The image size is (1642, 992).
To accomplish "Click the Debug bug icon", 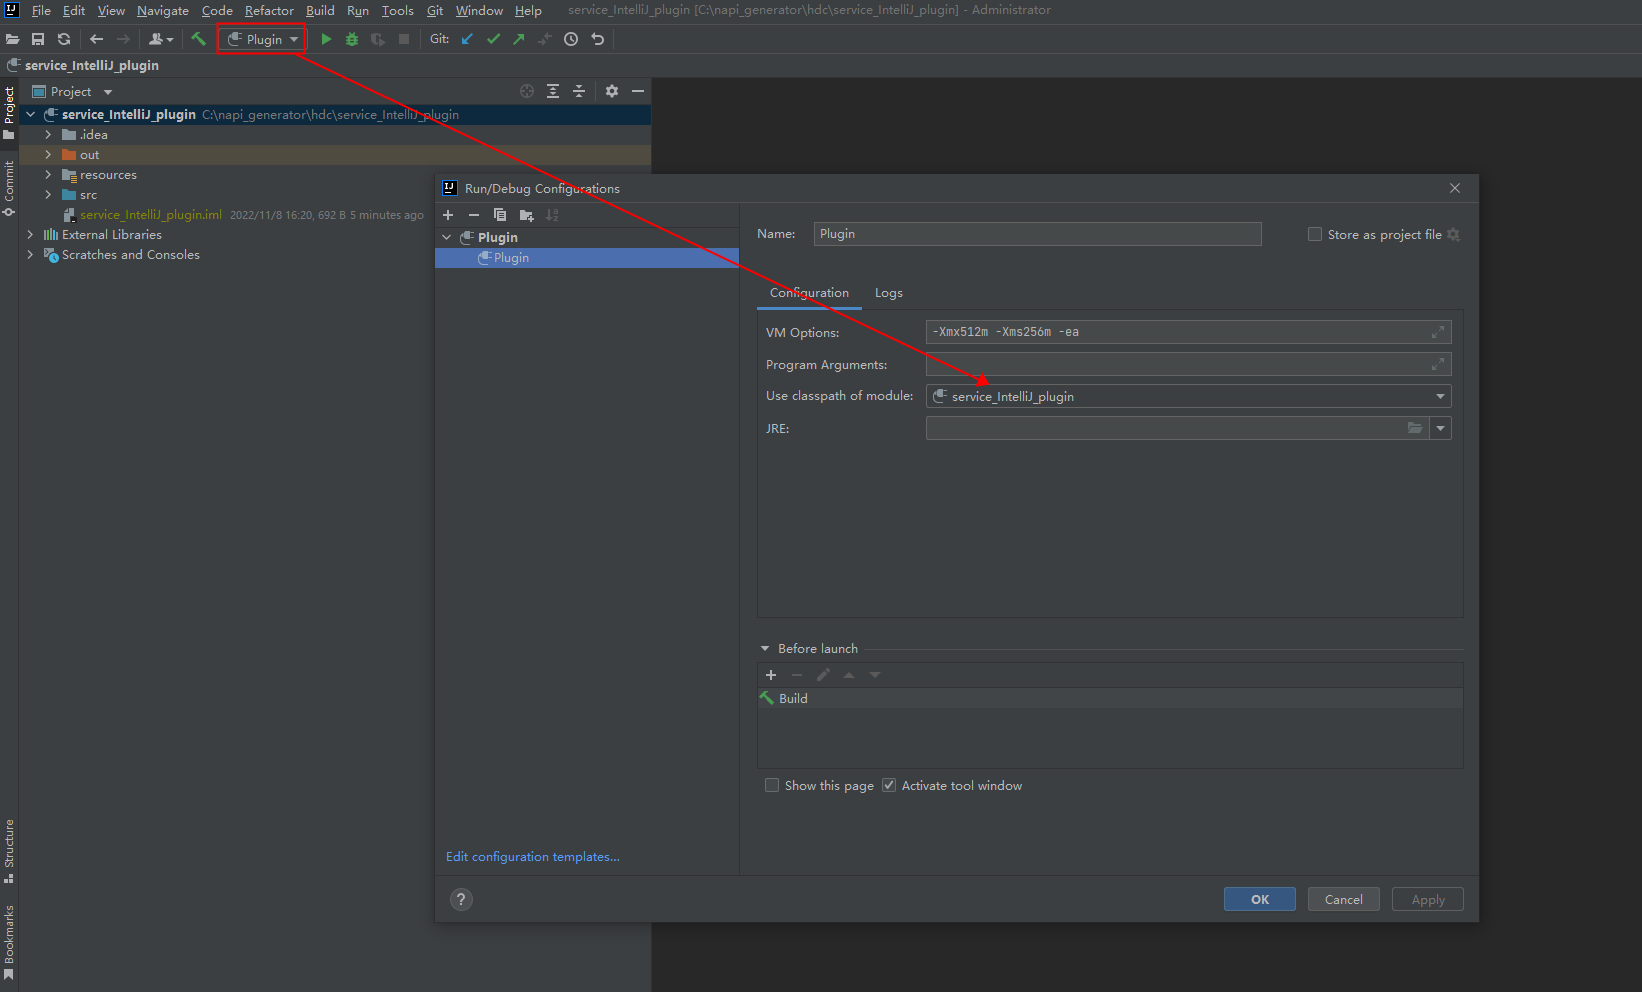I will [352, 39].
